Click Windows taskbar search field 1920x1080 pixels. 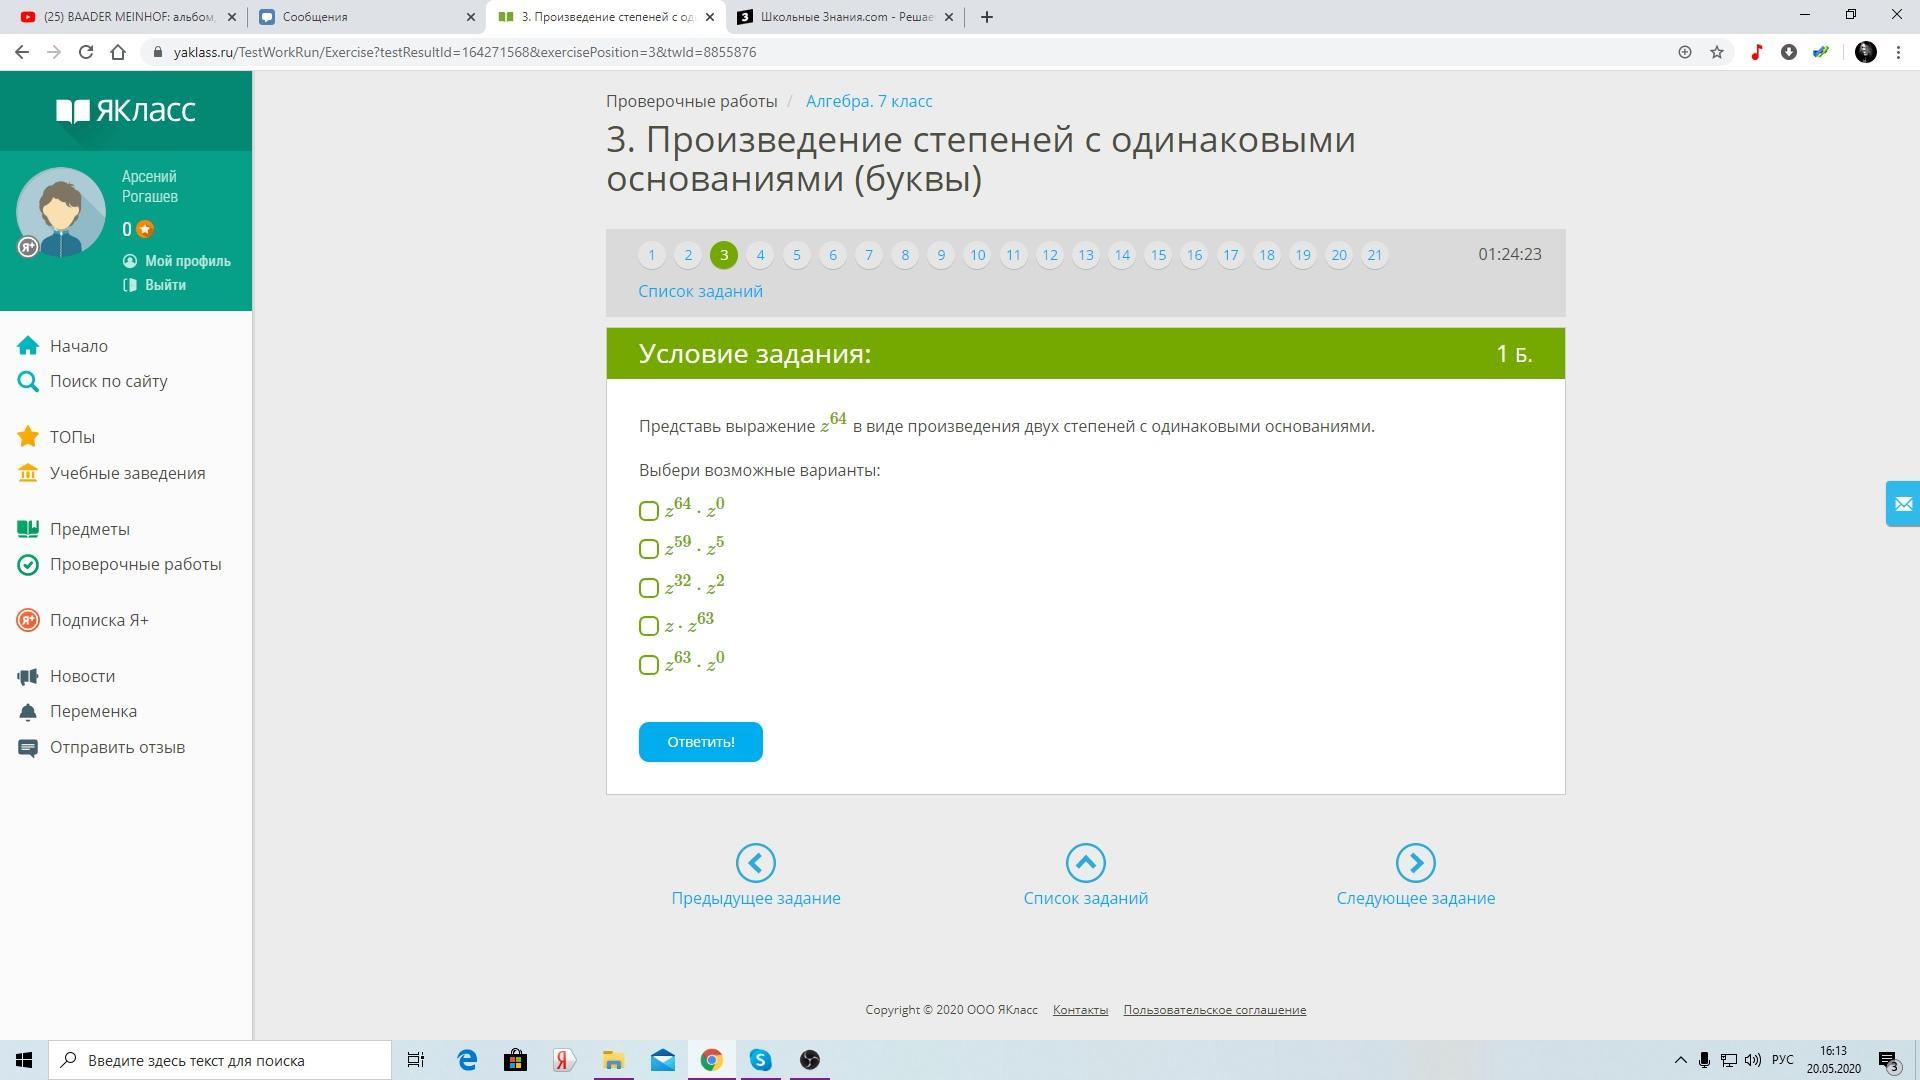tap(220, 1060)
